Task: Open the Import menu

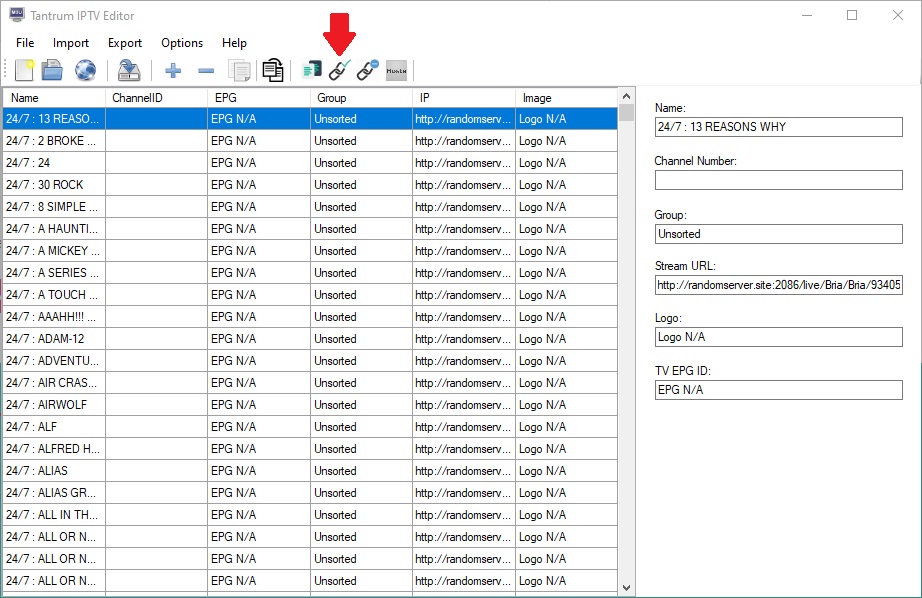Action: (70, 43)
